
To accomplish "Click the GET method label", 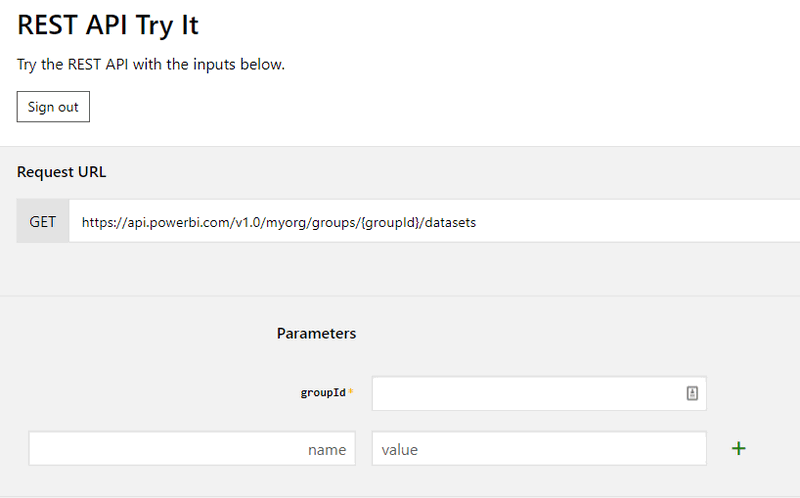I will point(43,221).
